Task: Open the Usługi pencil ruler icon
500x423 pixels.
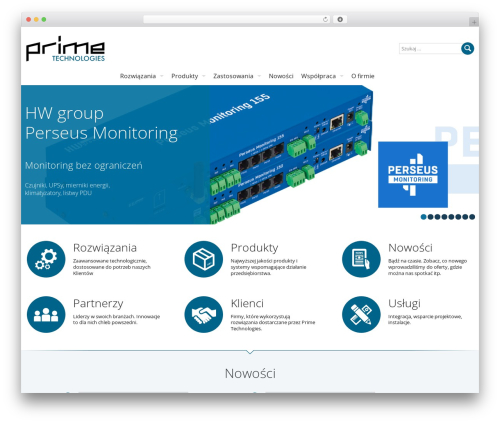Action: [x=361, y=314]
